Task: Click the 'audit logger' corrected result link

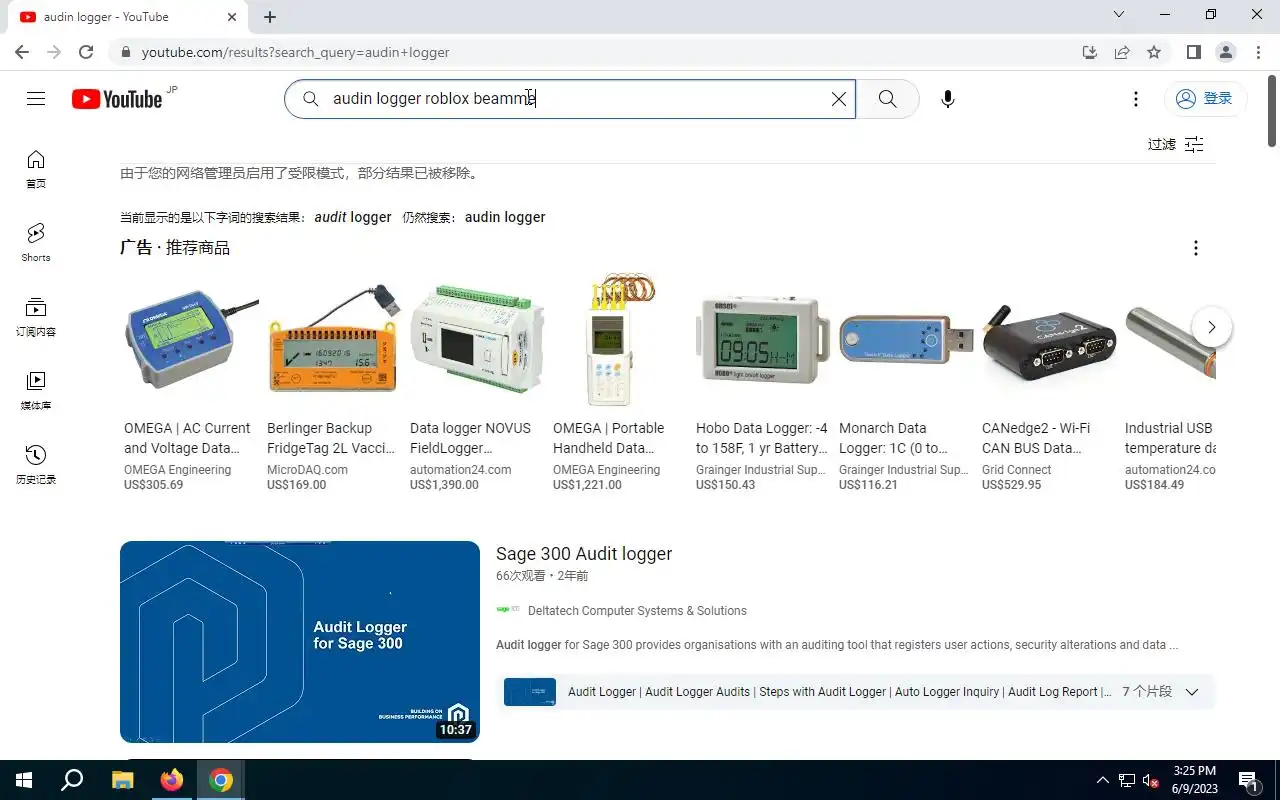Action: pos(353,217)
